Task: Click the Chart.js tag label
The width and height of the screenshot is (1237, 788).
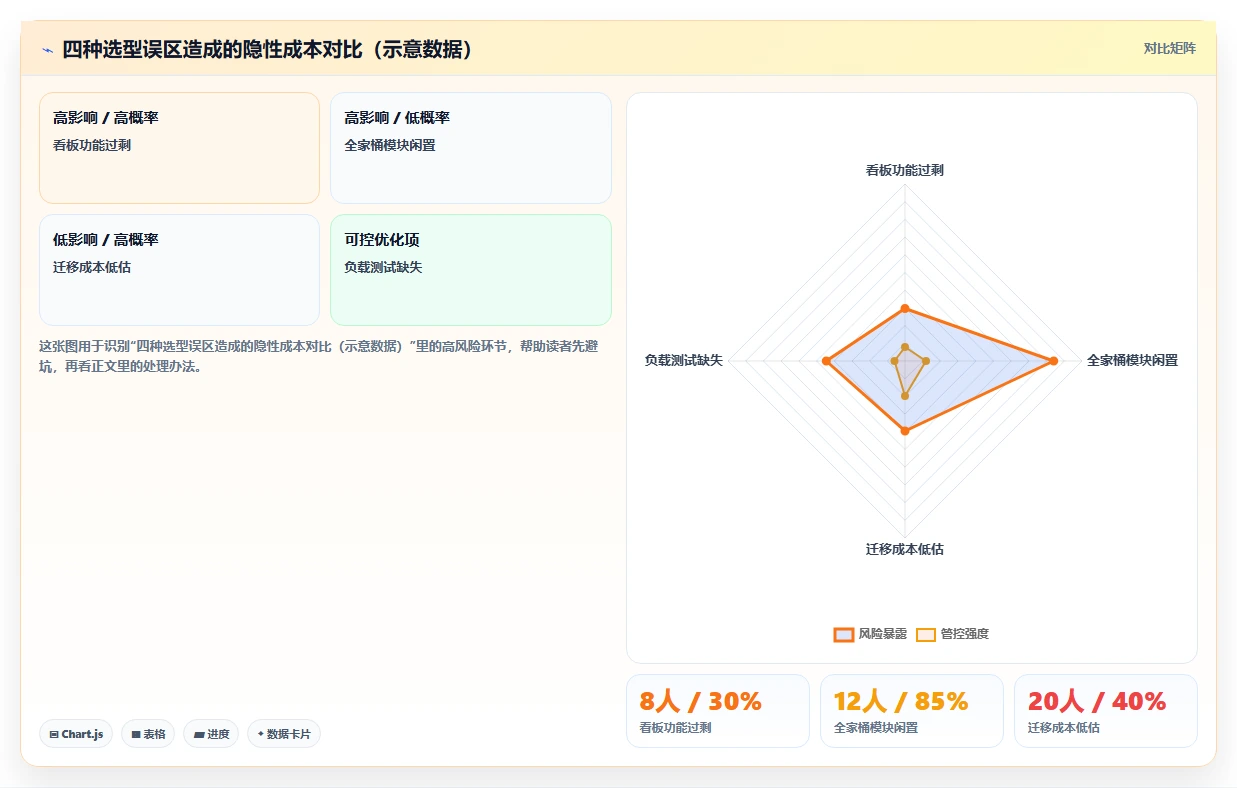Action: (83, 734)
